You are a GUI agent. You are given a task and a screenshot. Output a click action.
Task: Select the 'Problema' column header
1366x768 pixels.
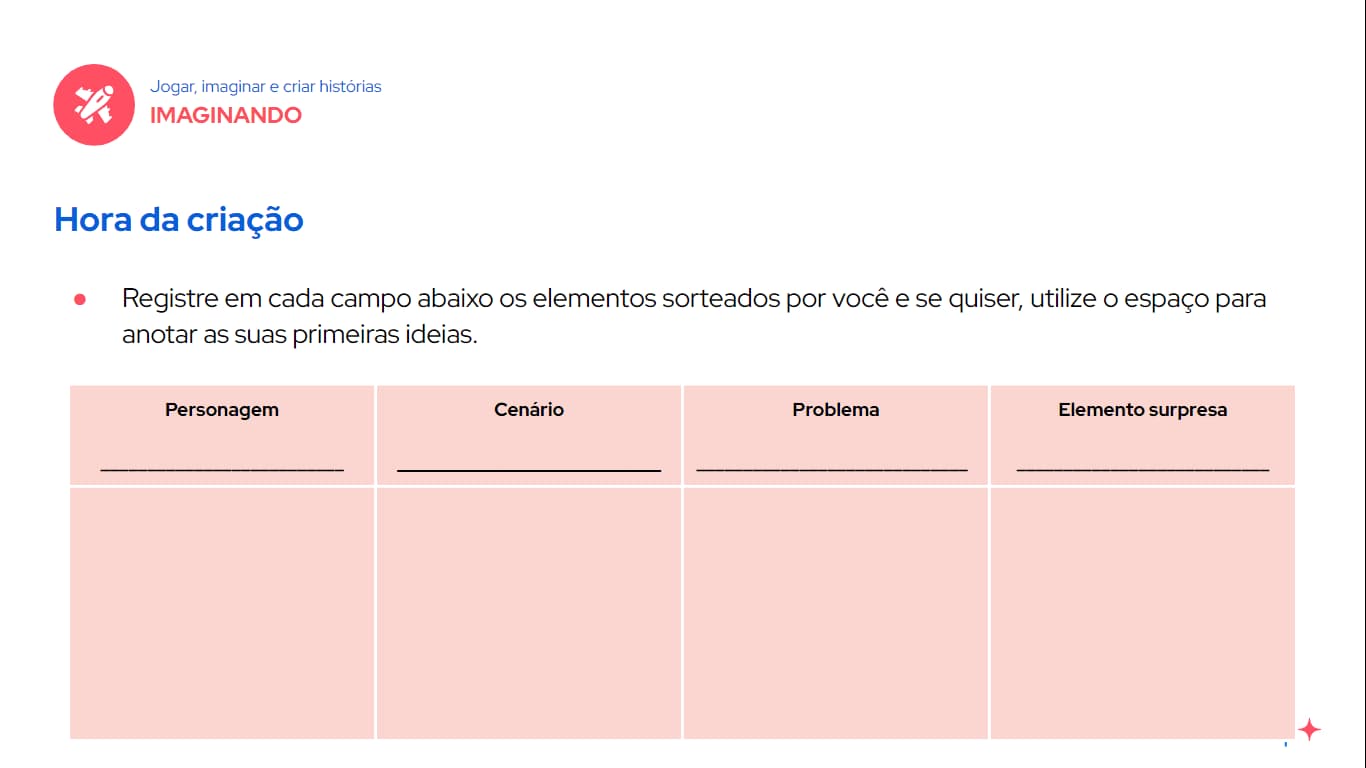(x=836, y=410)
